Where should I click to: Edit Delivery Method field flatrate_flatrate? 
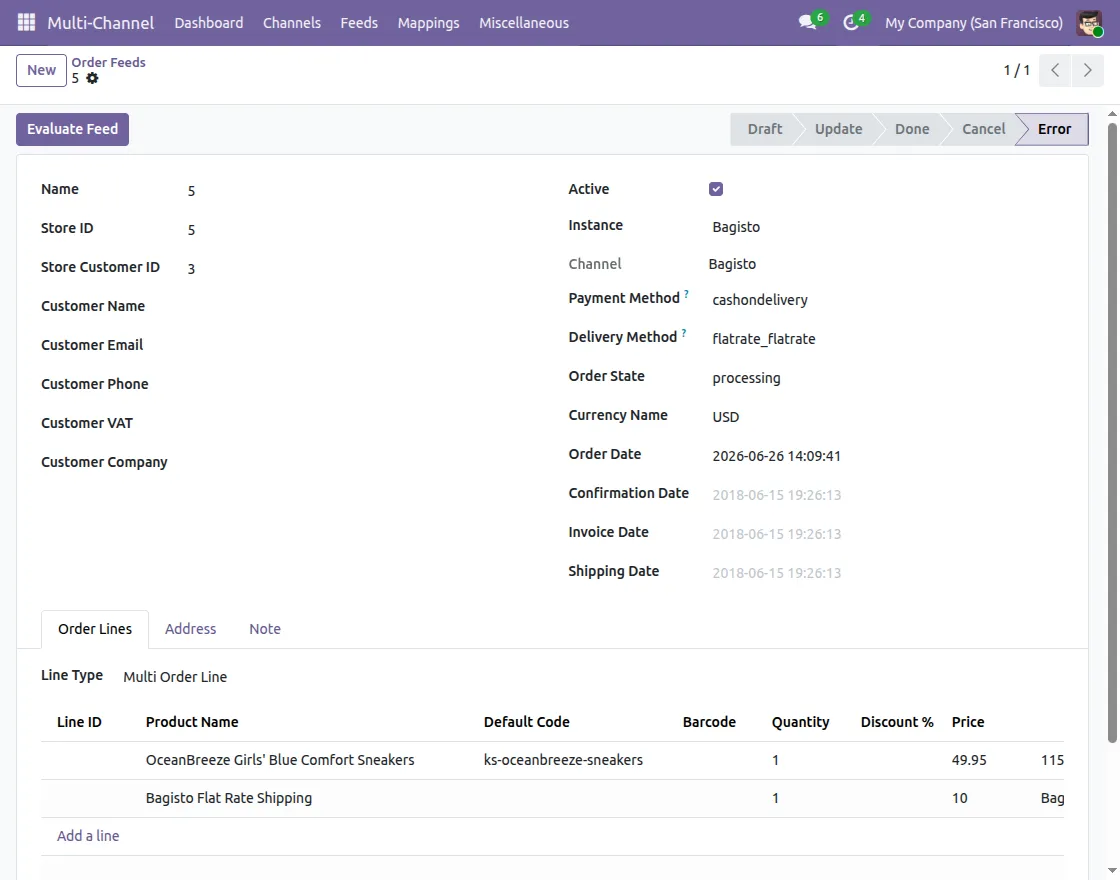click(x=888, y=339)
